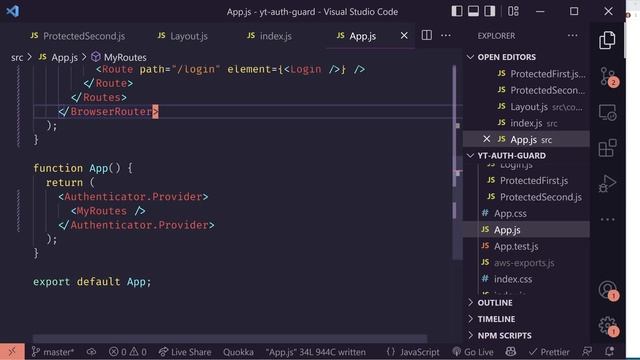Click src breadcrumb segment
This screenshot has height=360, width=640.
click(17, 58)
